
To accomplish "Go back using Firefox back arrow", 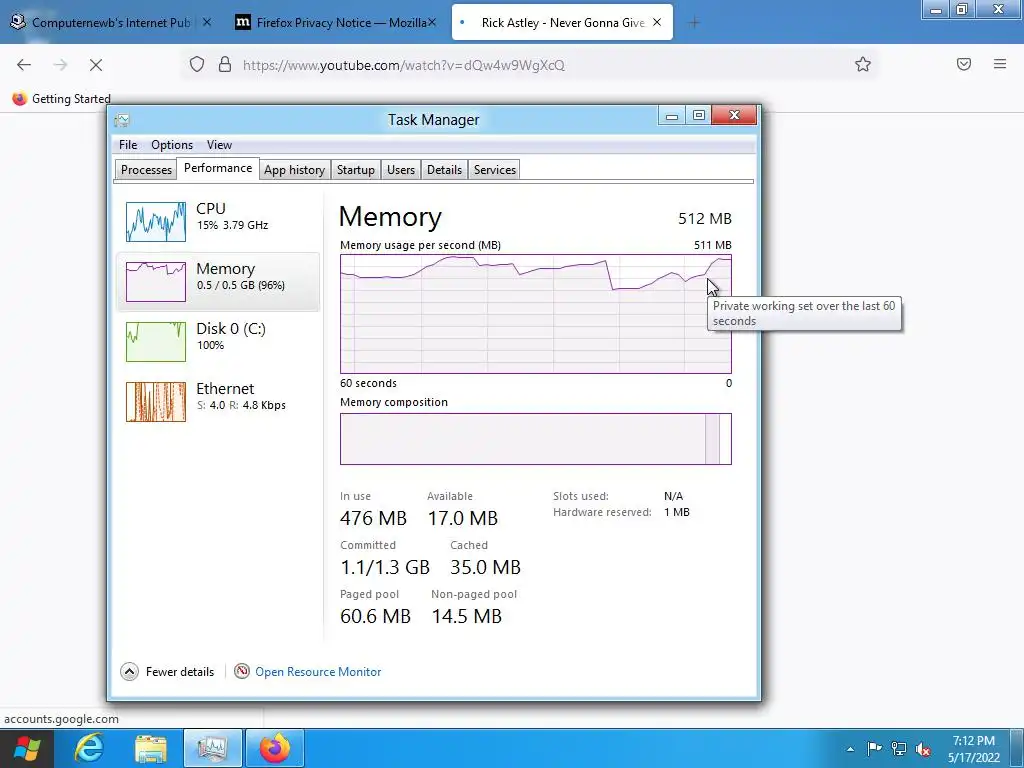I will (x=24, y=65).
